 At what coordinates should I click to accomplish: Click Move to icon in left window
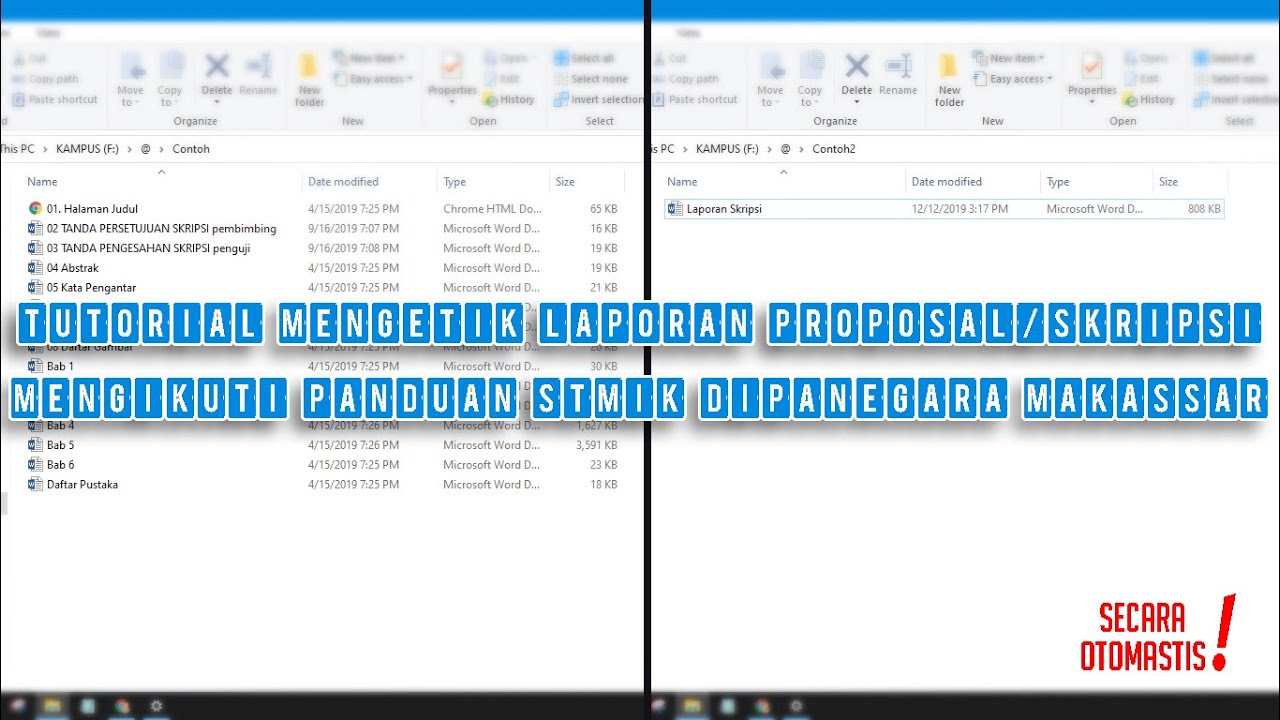[131, 79]
